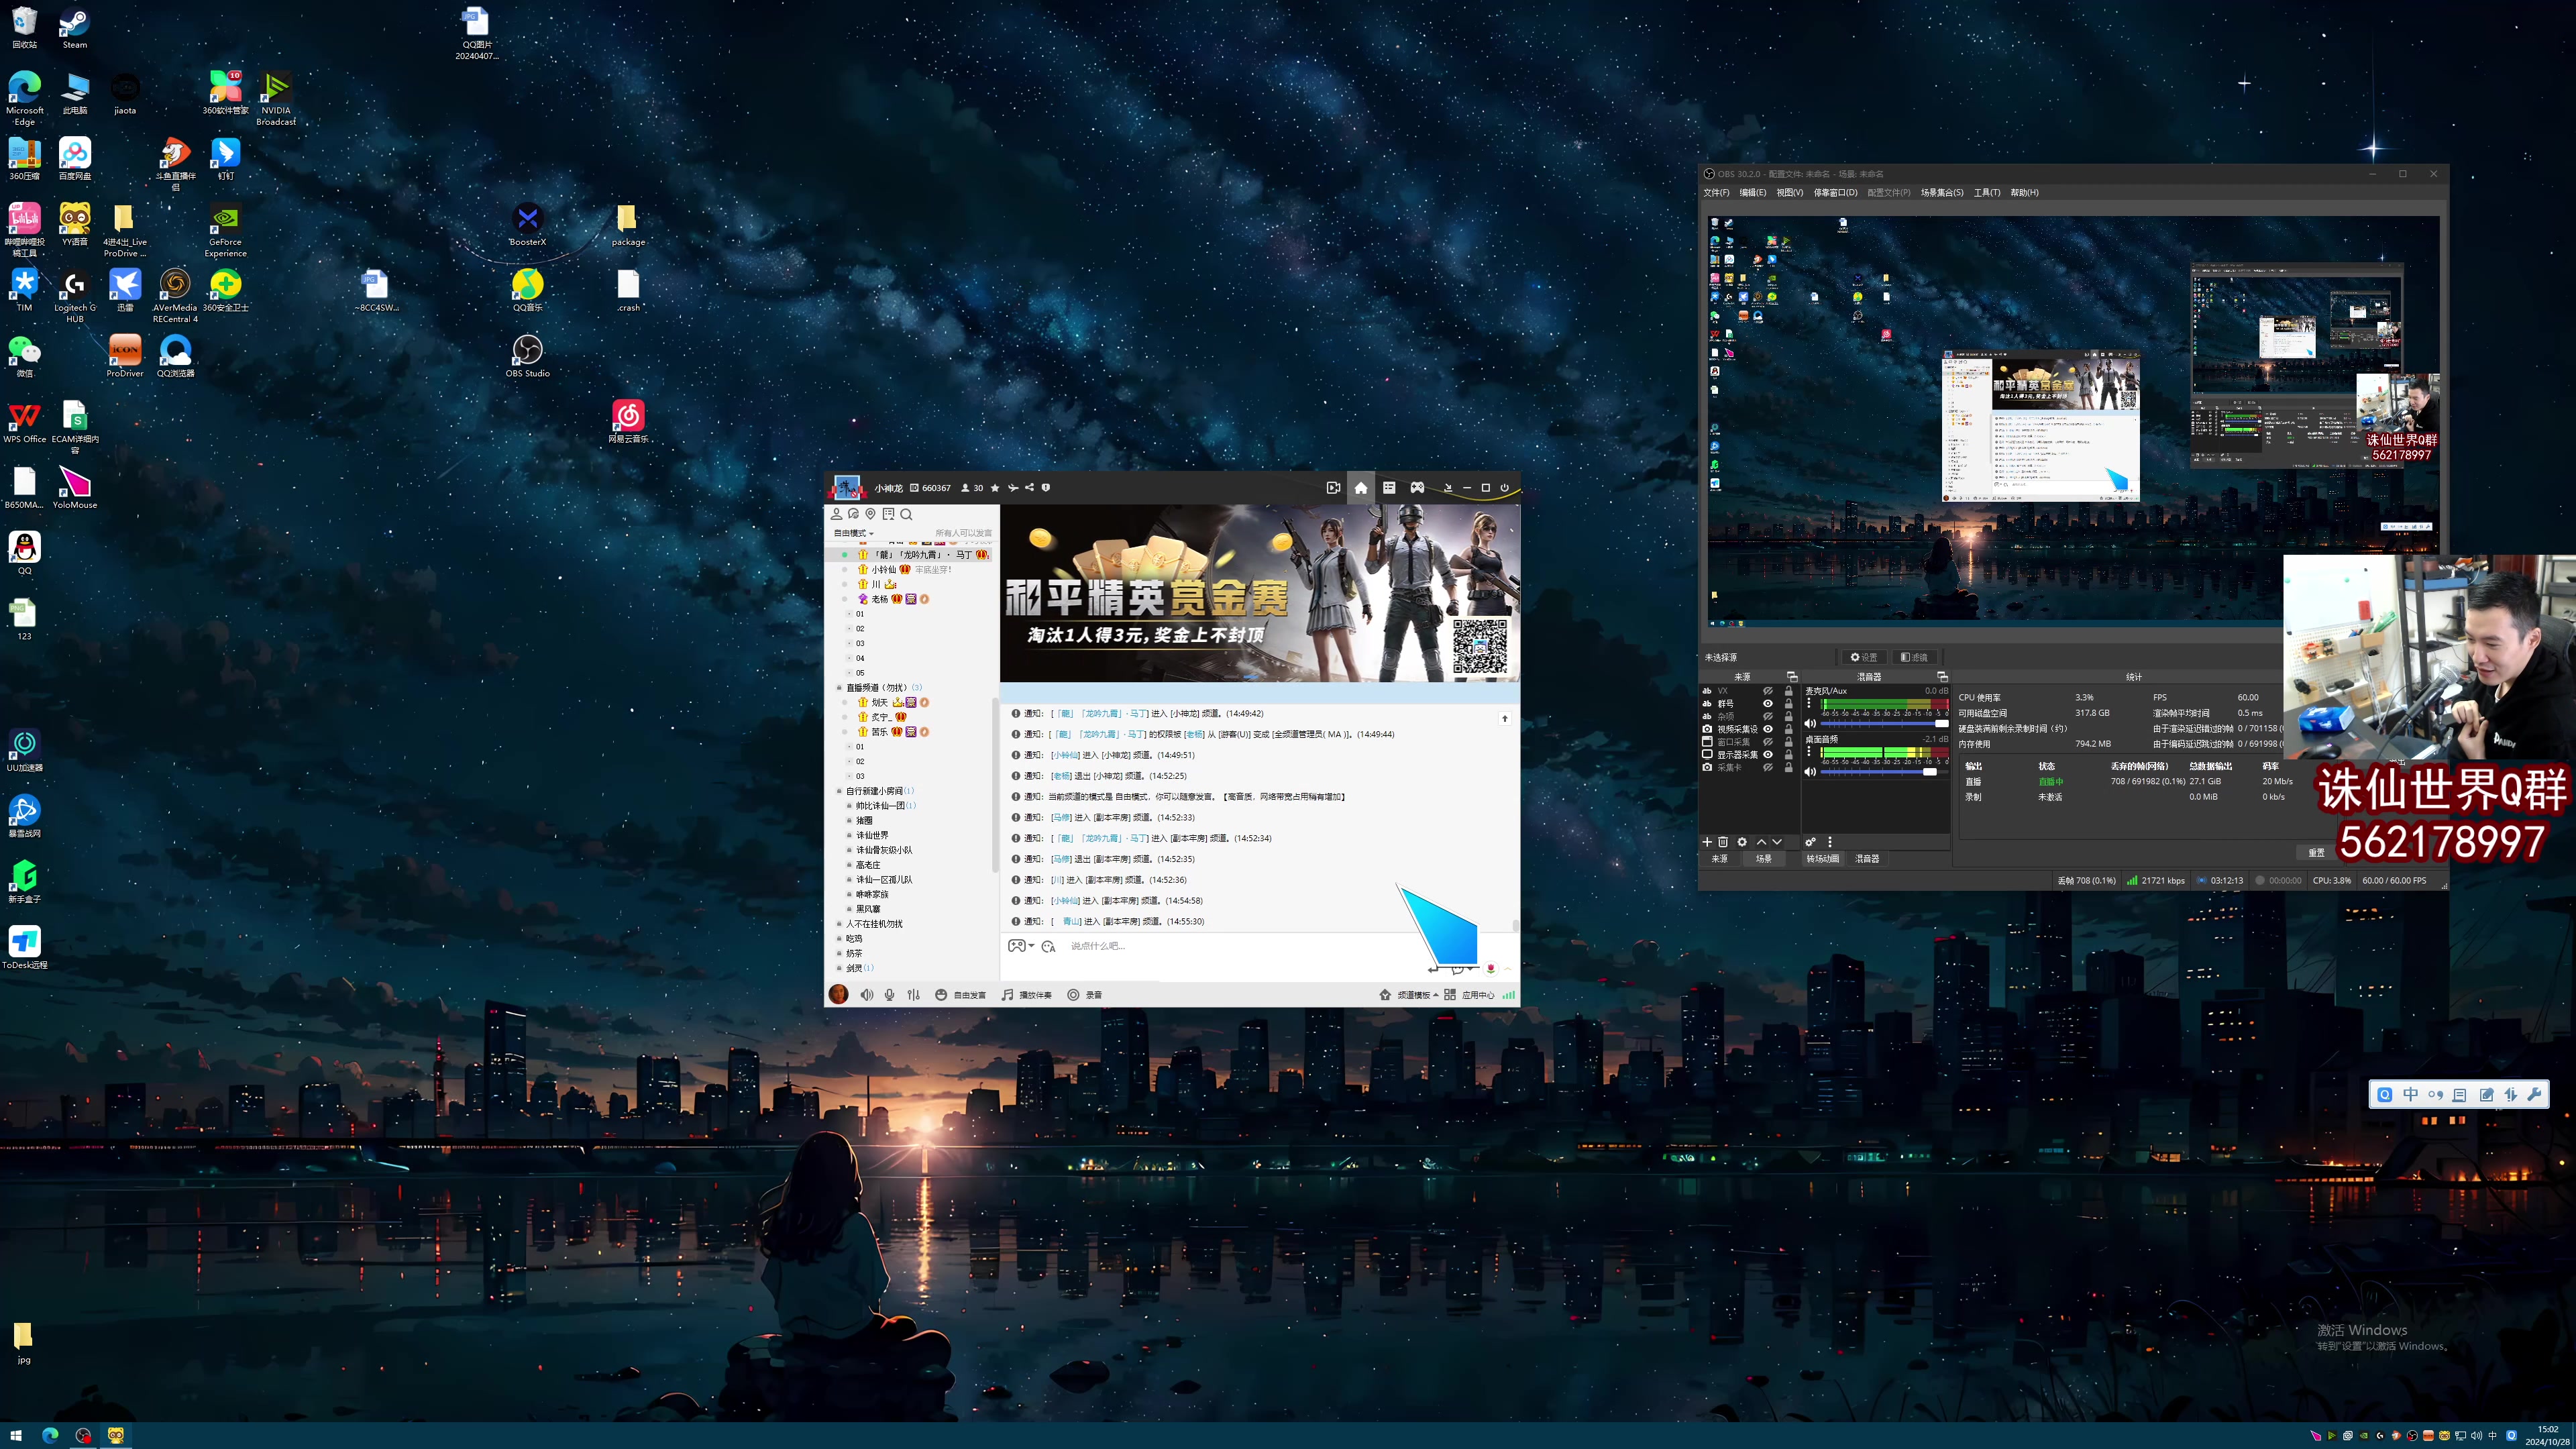Screen dimensions: 2576x1449
Task: Show the 窗口采集 source via eye icon
Action: [x=1768, y=742]
